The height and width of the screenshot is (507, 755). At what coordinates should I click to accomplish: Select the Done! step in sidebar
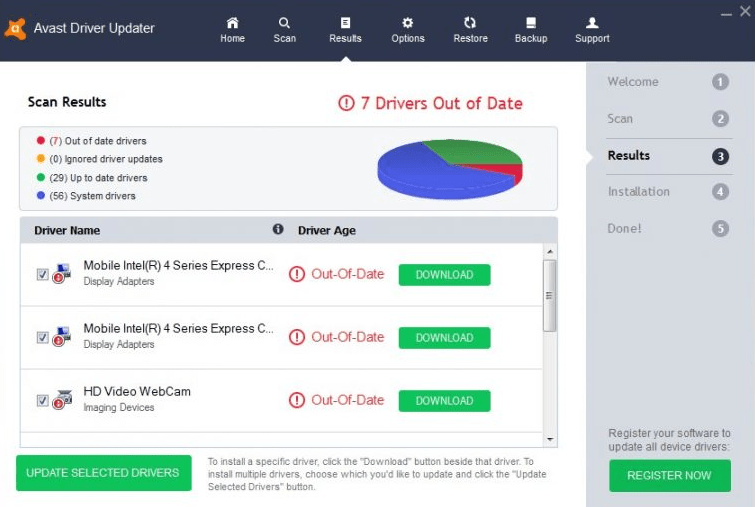point(624,228)
